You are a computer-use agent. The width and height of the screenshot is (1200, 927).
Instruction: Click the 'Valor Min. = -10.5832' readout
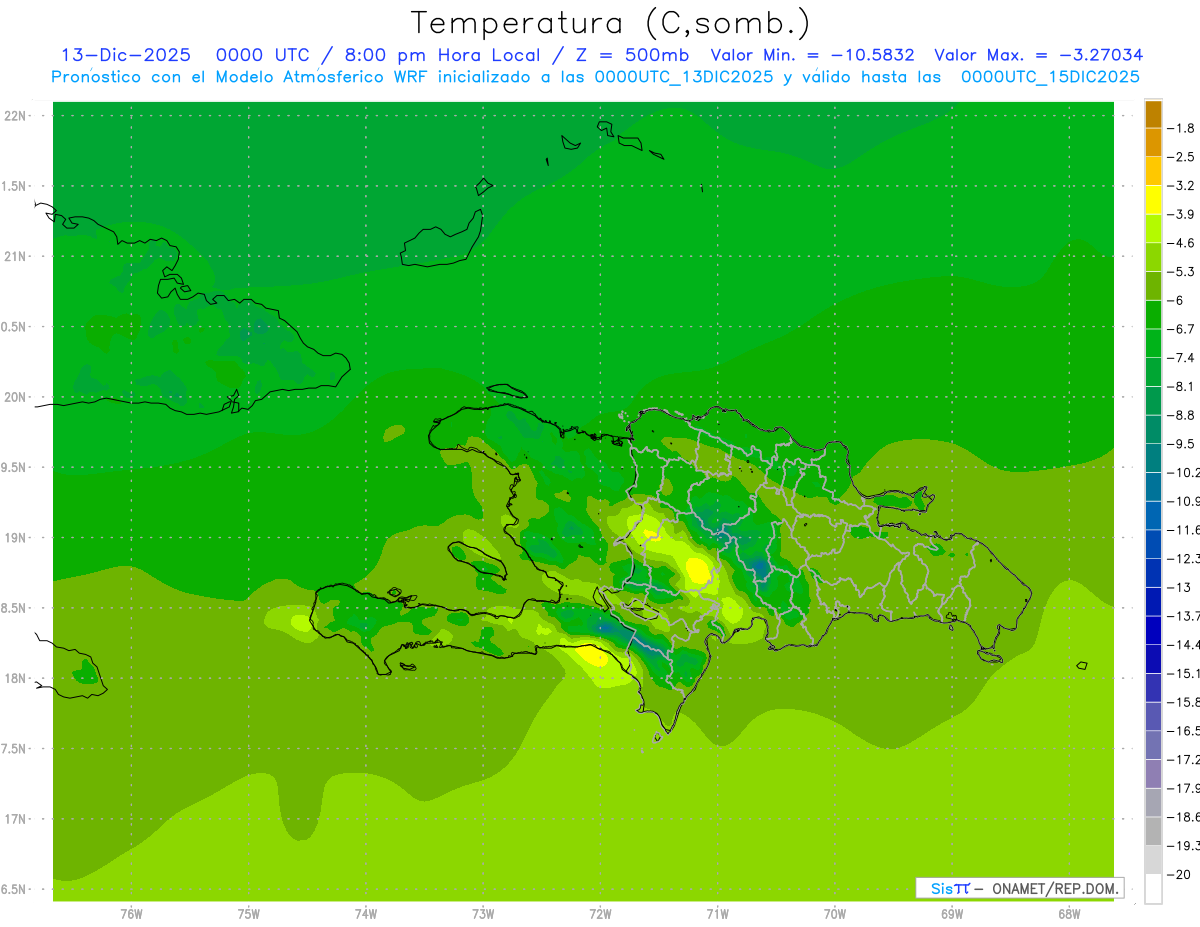(812, 55)
